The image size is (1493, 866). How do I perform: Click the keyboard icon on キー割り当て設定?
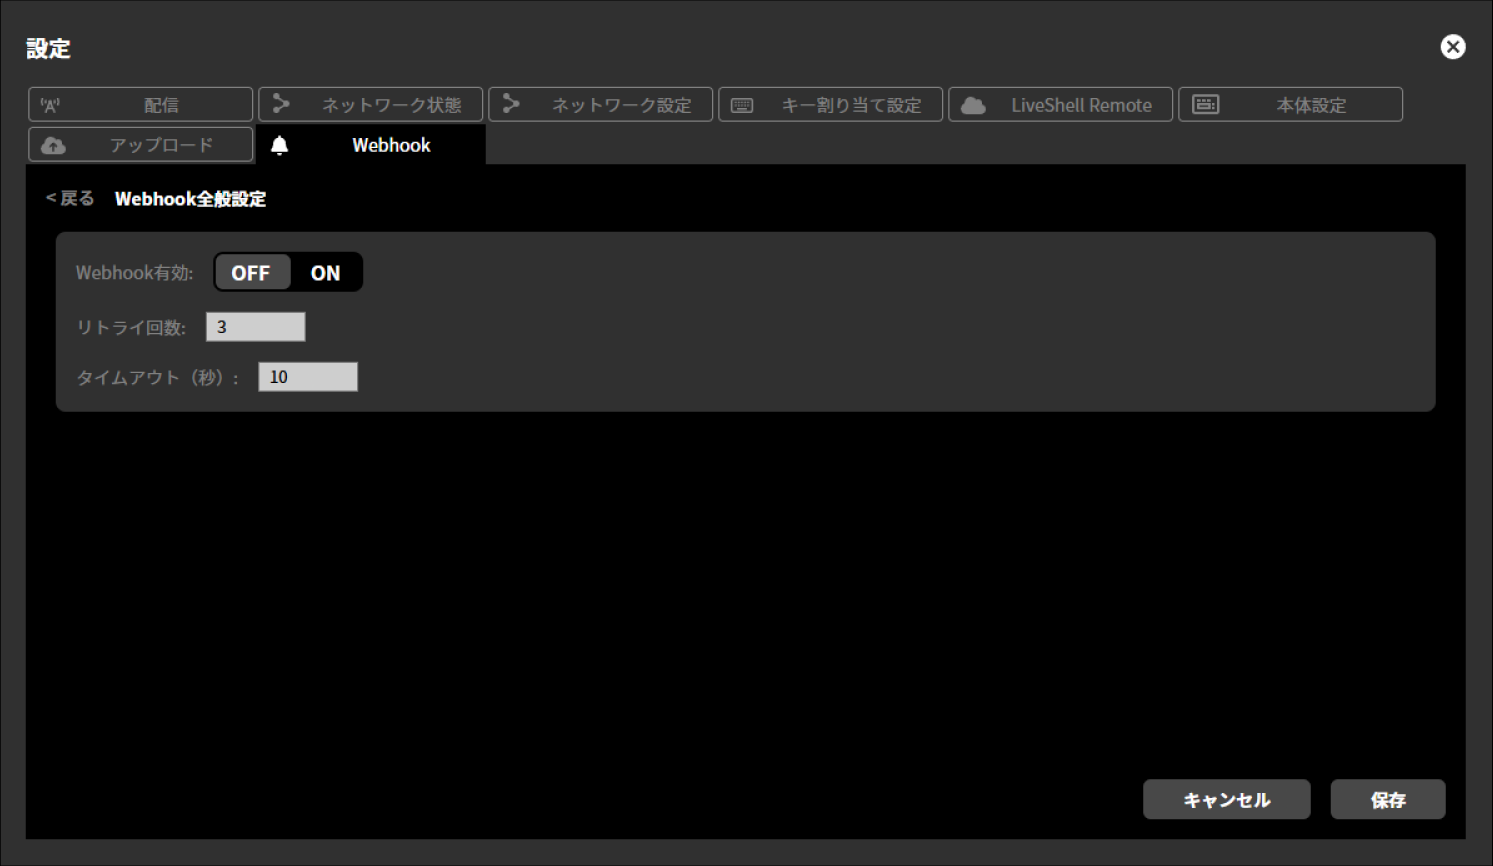742,104
